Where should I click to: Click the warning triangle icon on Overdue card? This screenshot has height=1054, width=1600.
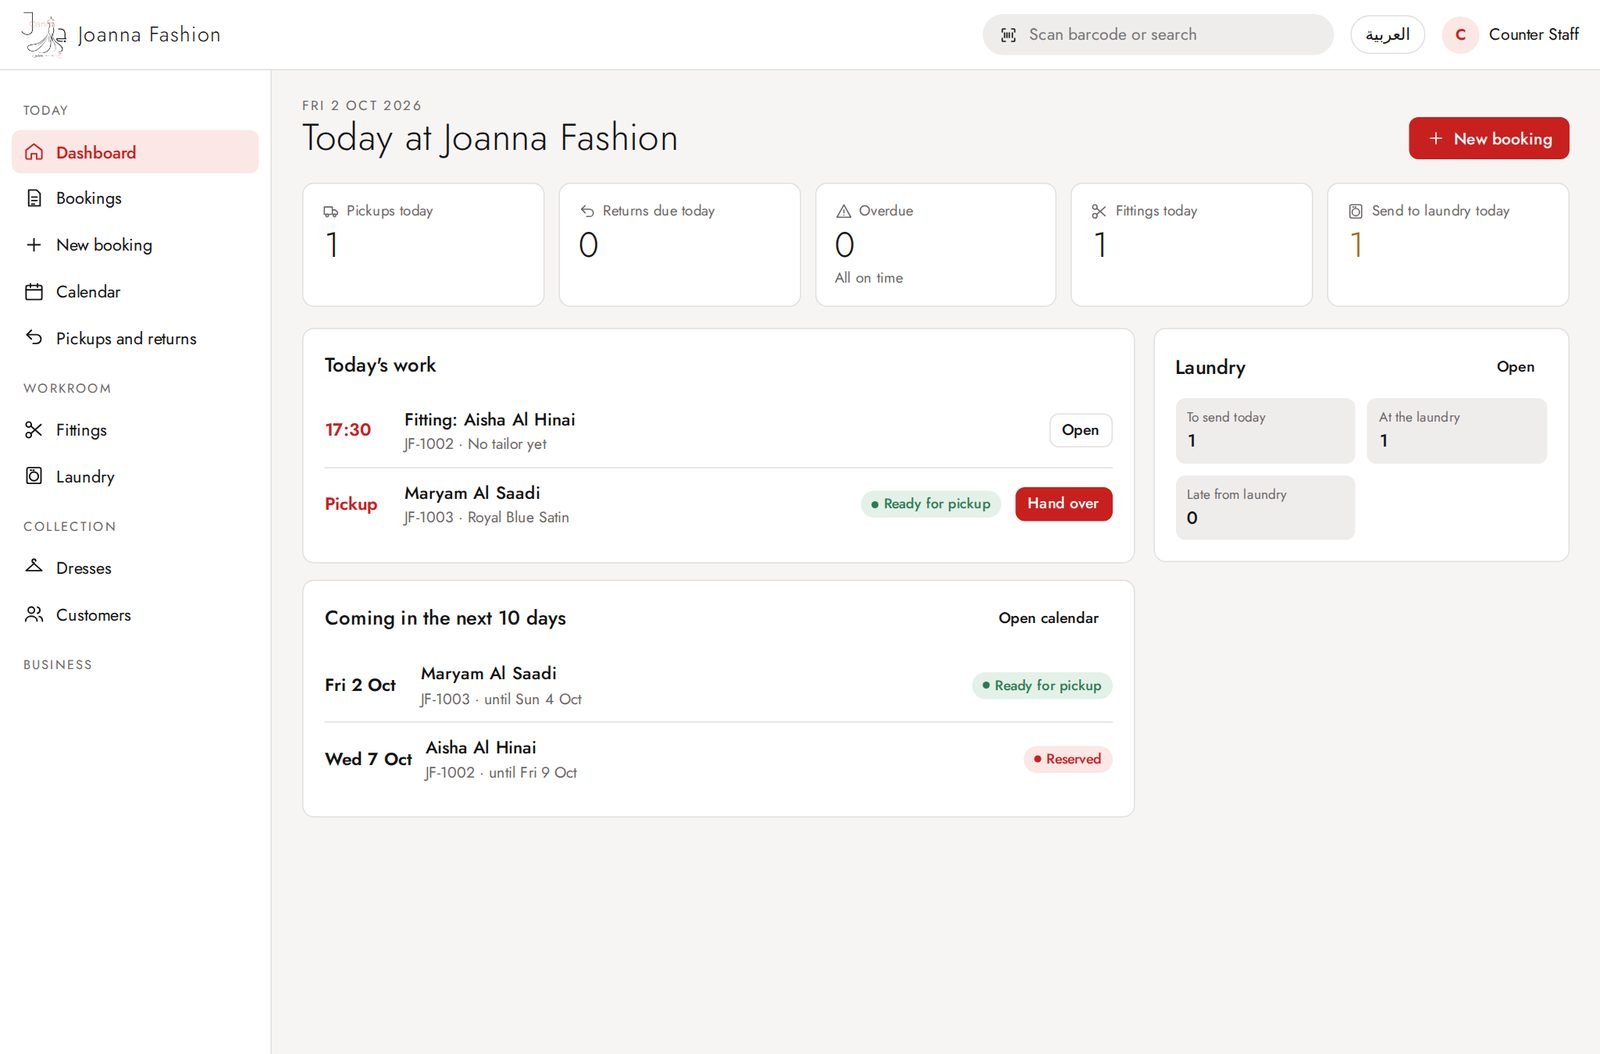pyautogui.click(x=843, y=211)
